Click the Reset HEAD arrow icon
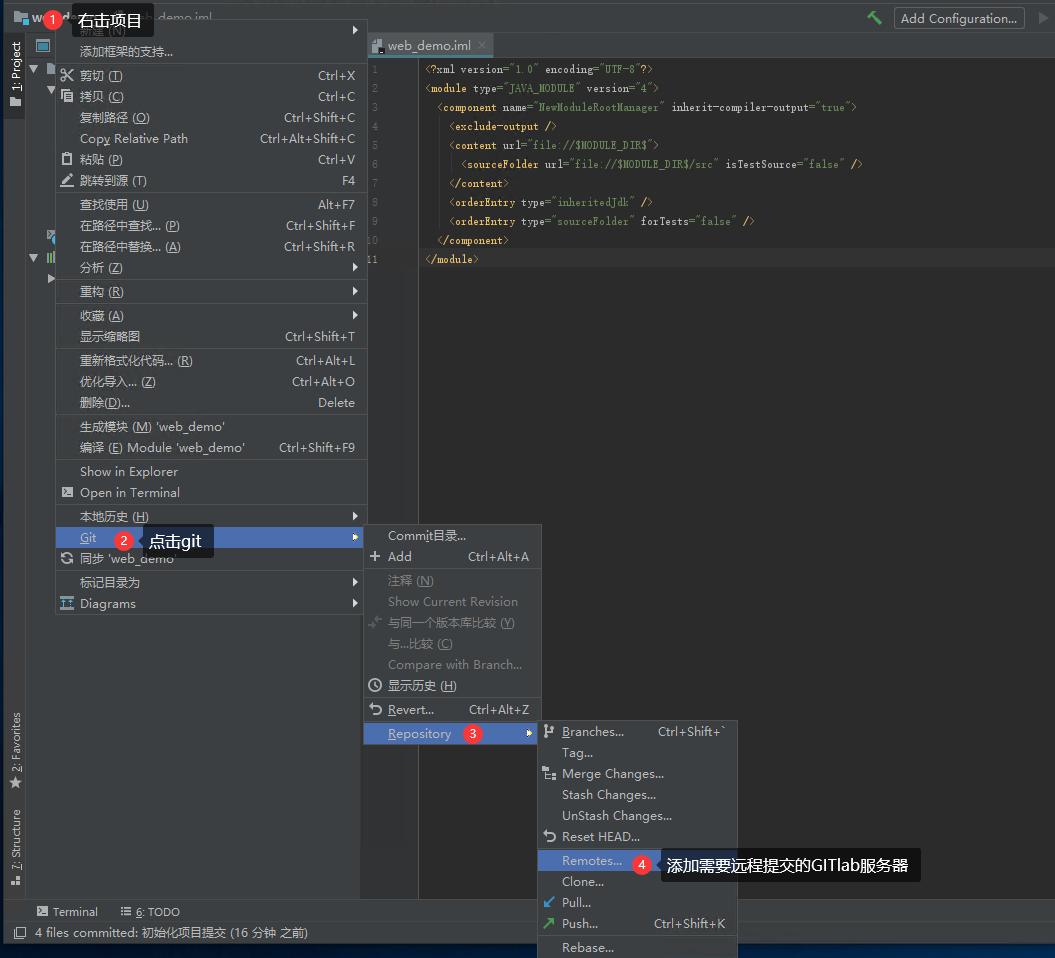1055x958 pixels. pos(550,836)
